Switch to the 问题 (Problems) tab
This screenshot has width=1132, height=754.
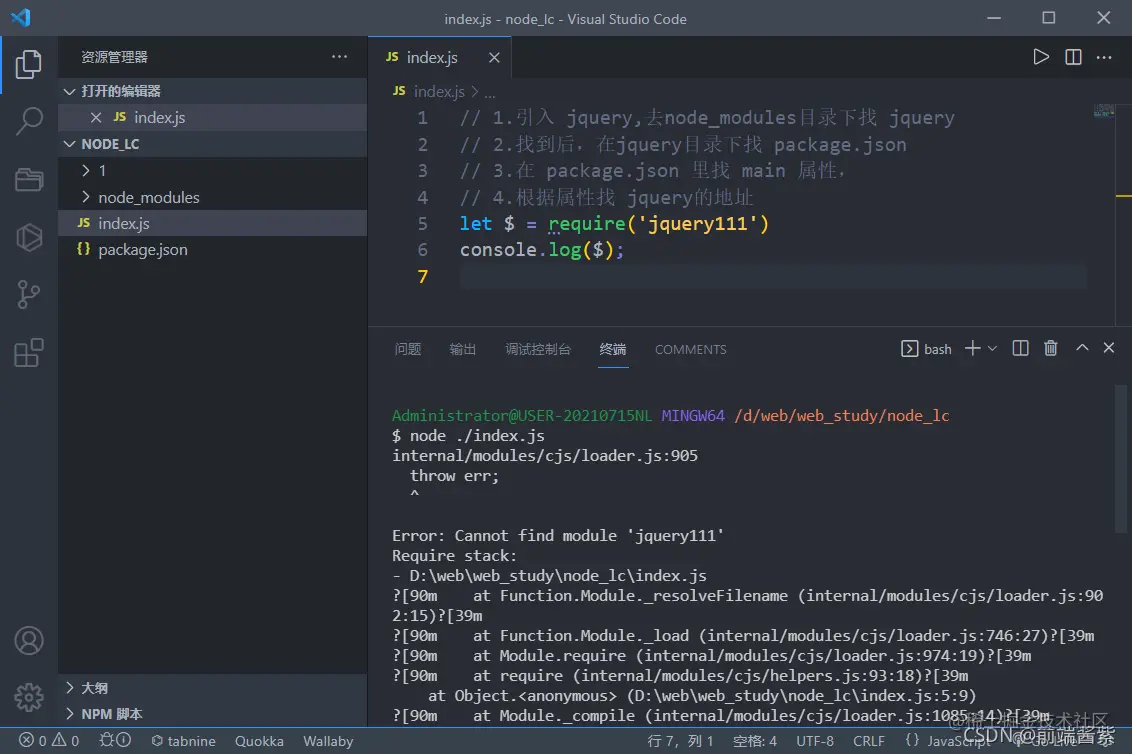point(408,349)
